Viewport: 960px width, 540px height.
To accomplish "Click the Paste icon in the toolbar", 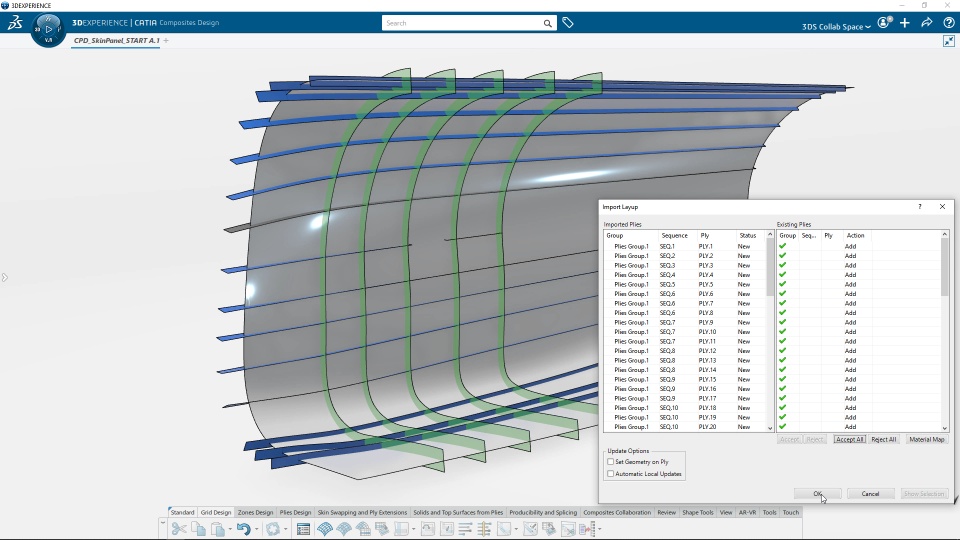I will [217, 529].
